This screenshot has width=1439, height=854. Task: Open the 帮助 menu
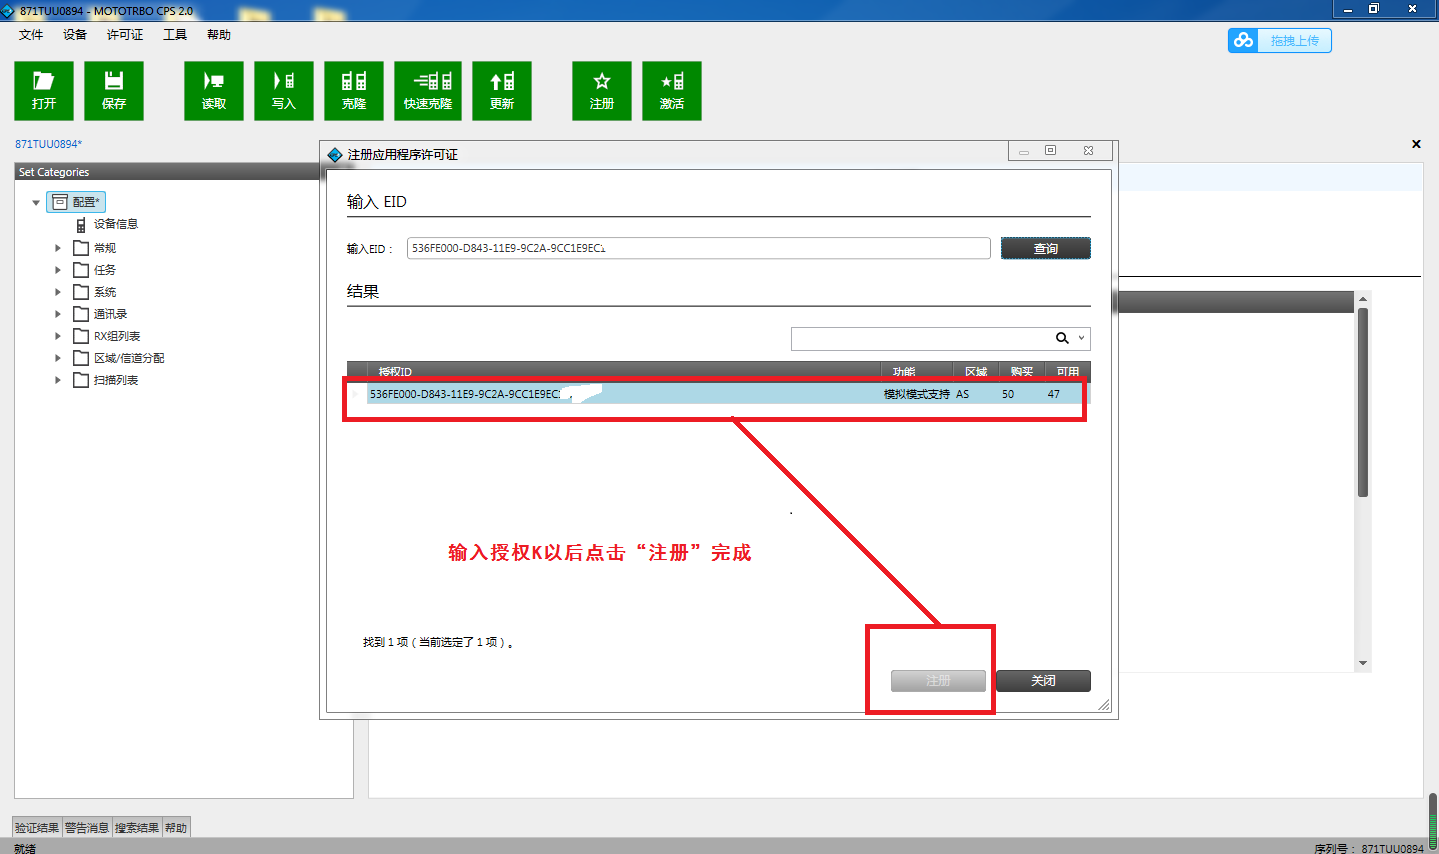coord(219,35)
